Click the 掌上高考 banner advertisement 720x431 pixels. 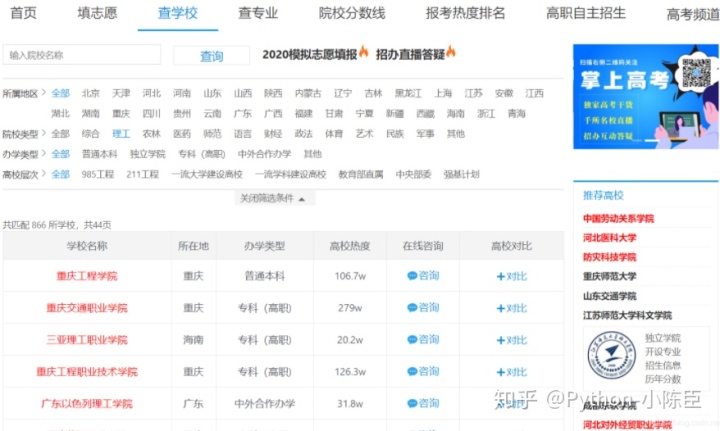(x=645, y=96)
